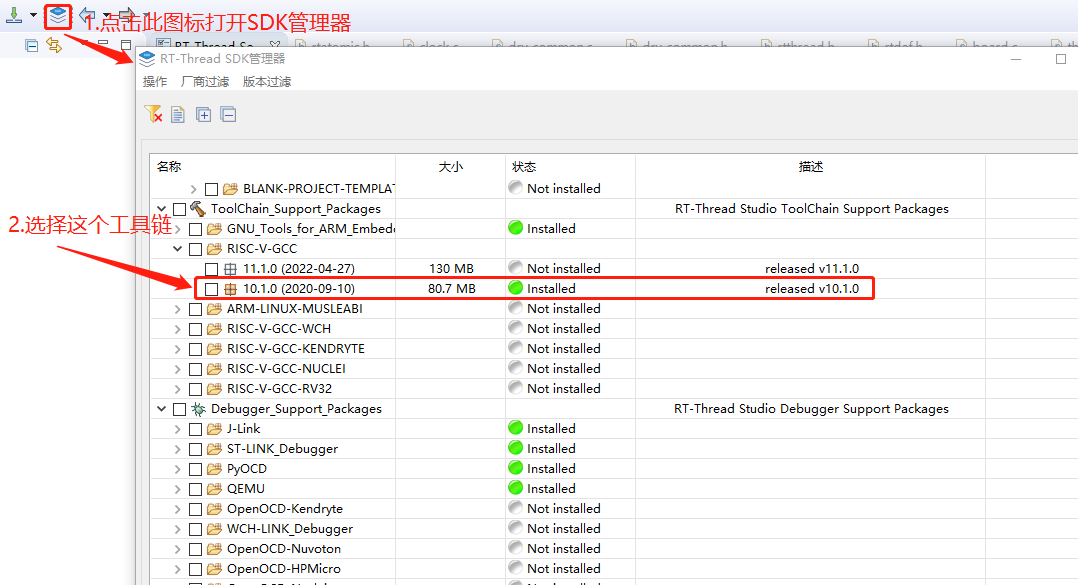Open the SDK Manager from the main toolbar
The height and width of the screenshot is (585, 1078).
(x=58, y=15)
